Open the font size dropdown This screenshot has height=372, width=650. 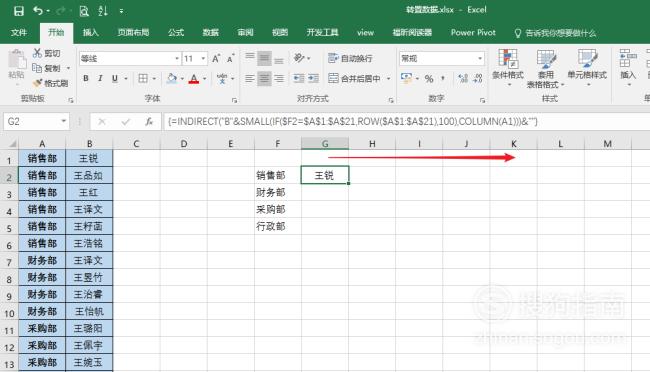tap(203, 58)
